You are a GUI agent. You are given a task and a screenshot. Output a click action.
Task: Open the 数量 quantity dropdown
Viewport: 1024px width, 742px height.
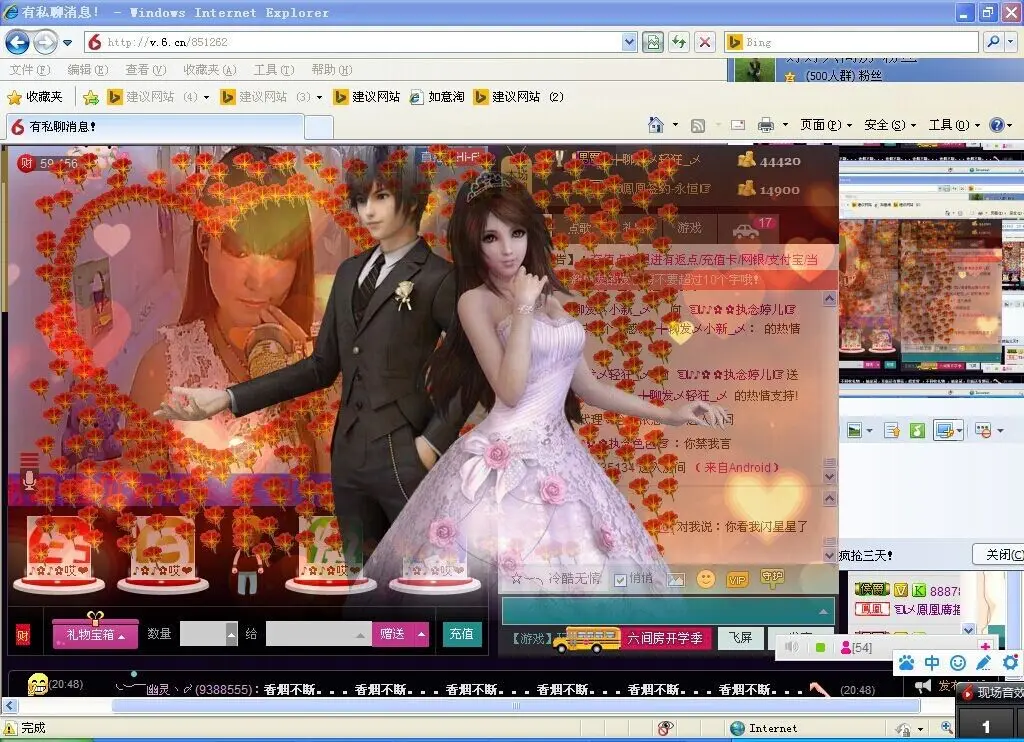(x=231, y=634)
